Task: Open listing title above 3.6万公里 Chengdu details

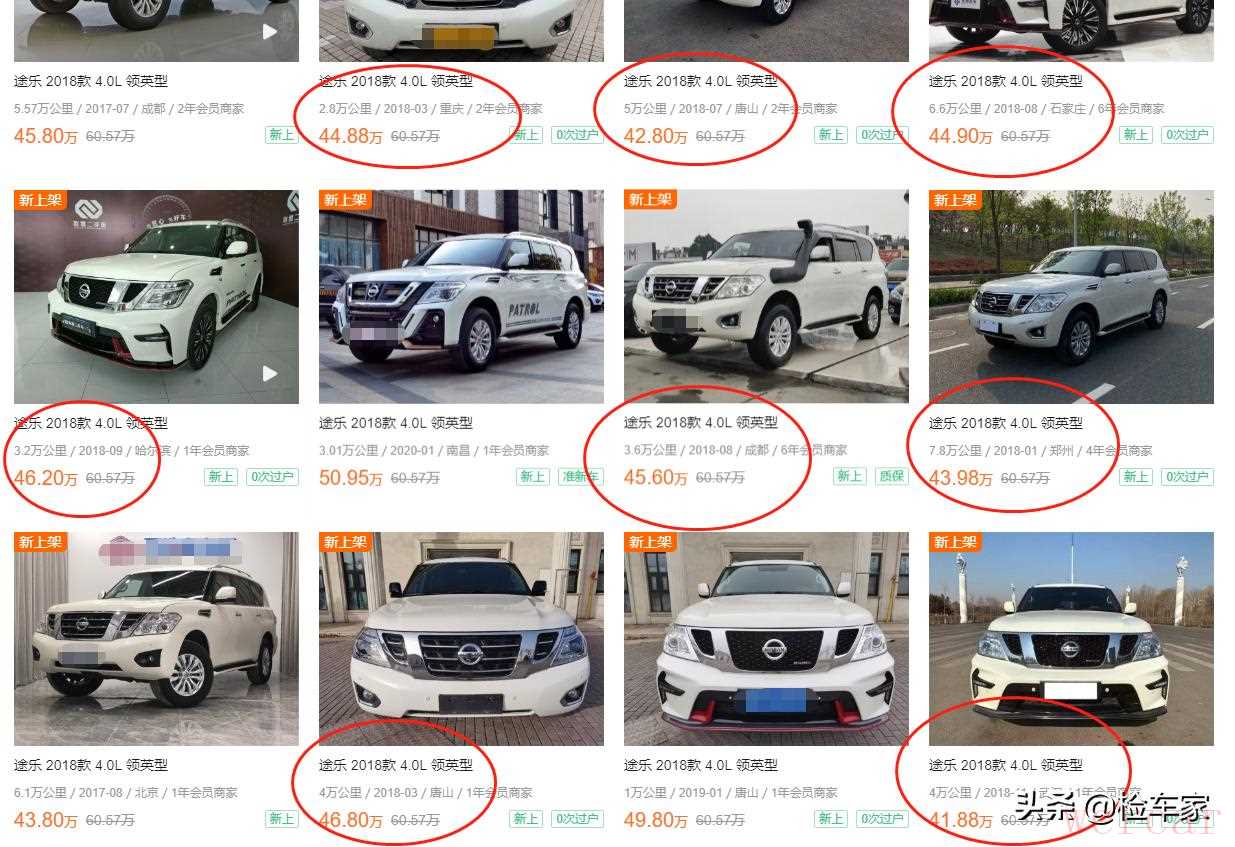Action: coord(701,423)
